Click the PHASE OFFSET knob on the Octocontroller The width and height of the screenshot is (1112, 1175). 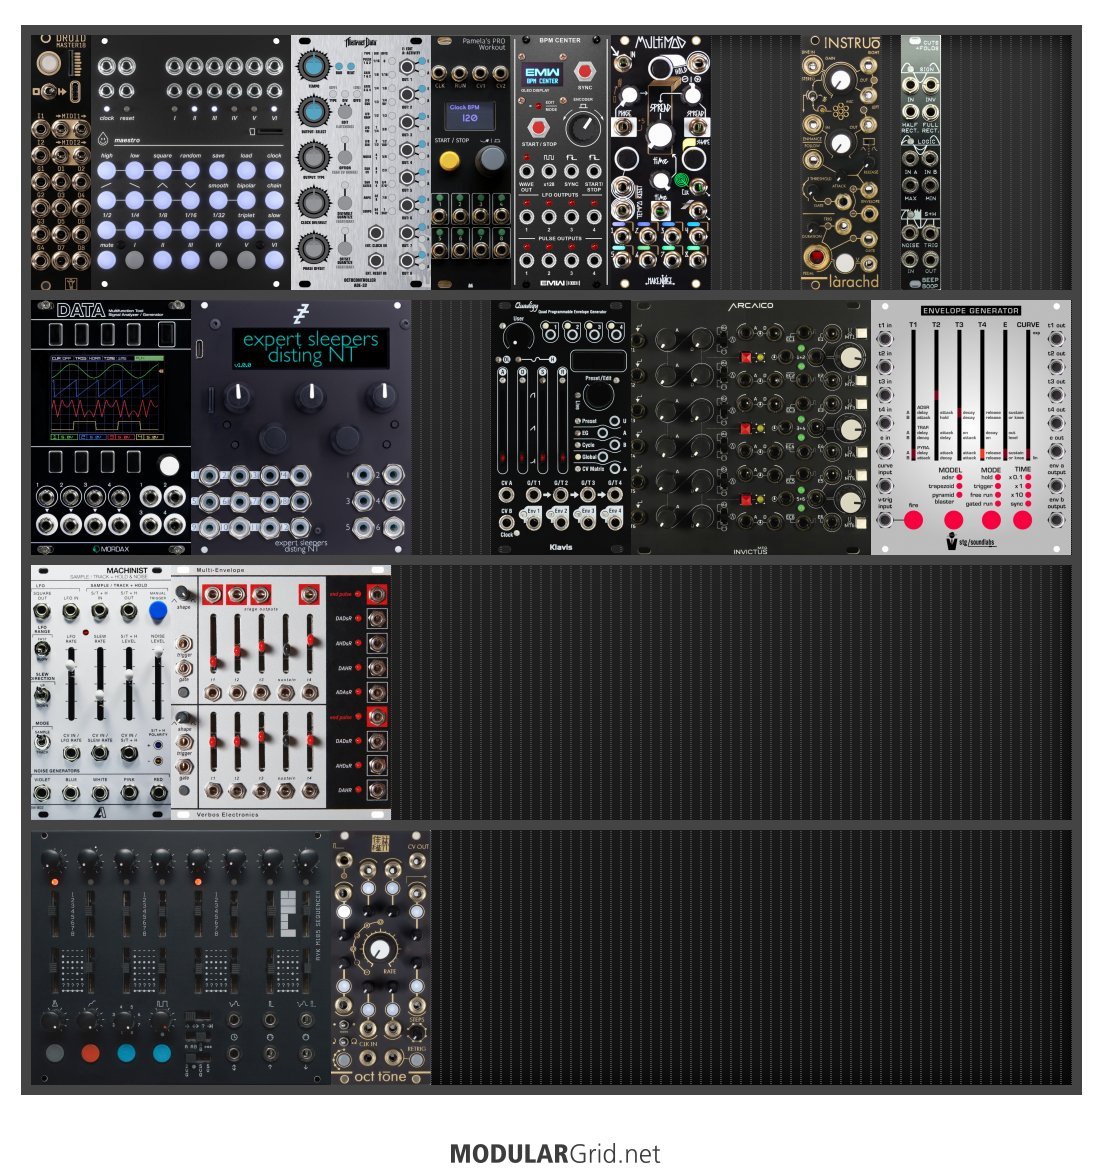[312, 248]
